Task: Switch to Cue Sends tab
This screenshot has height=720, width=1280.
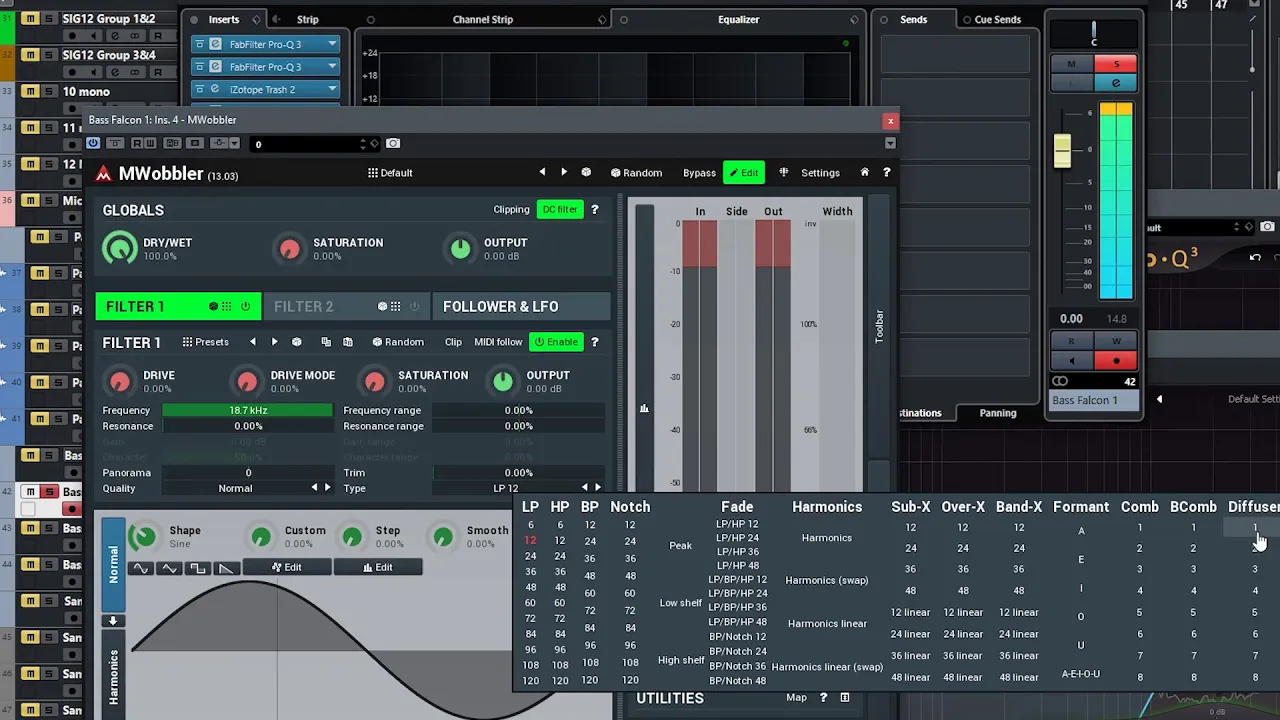Action: coord(997,19)
